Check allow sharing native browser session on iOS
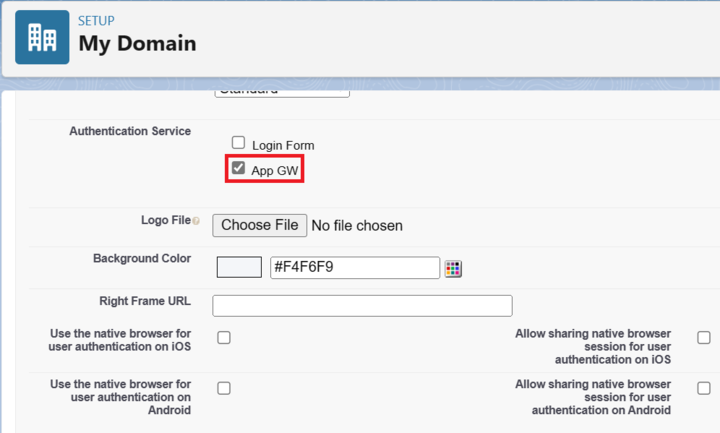The height and width of the screenshot is (433, 720). pyautogui.click(x=704, y=338)
